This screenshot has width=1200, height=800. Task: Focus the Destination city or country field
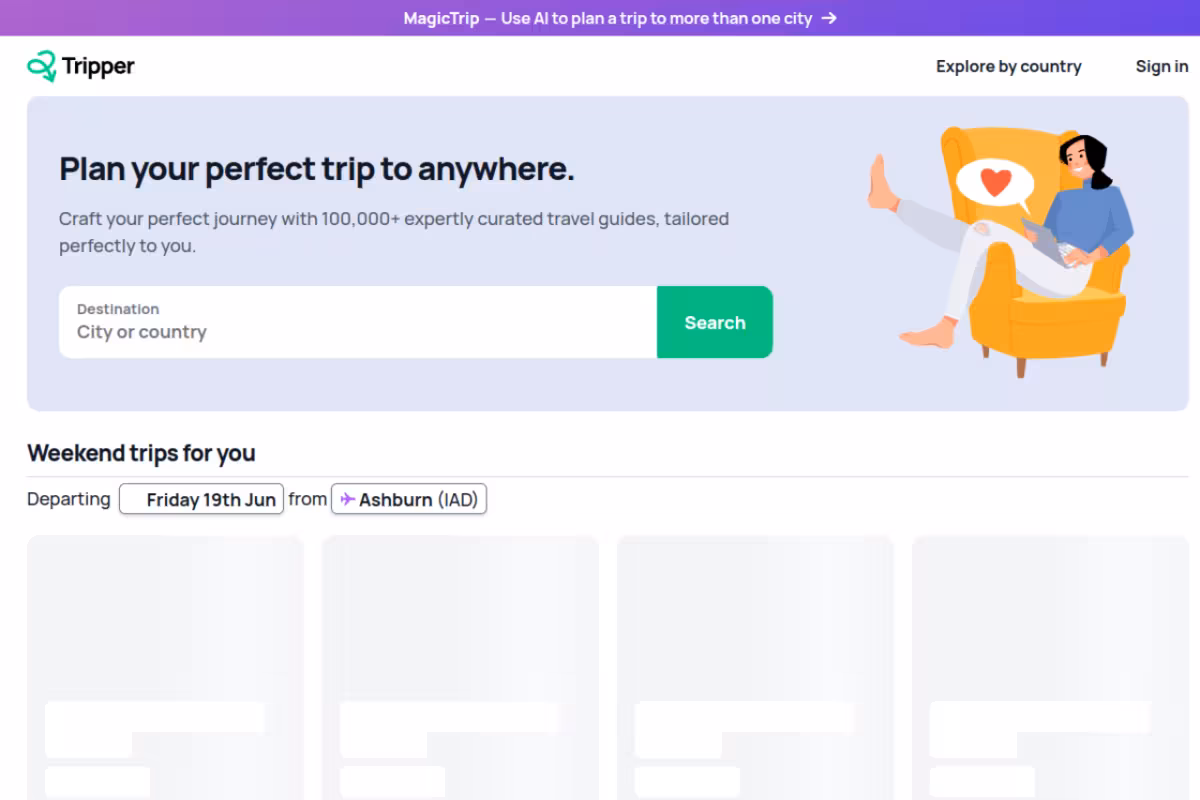click(358, 322)
